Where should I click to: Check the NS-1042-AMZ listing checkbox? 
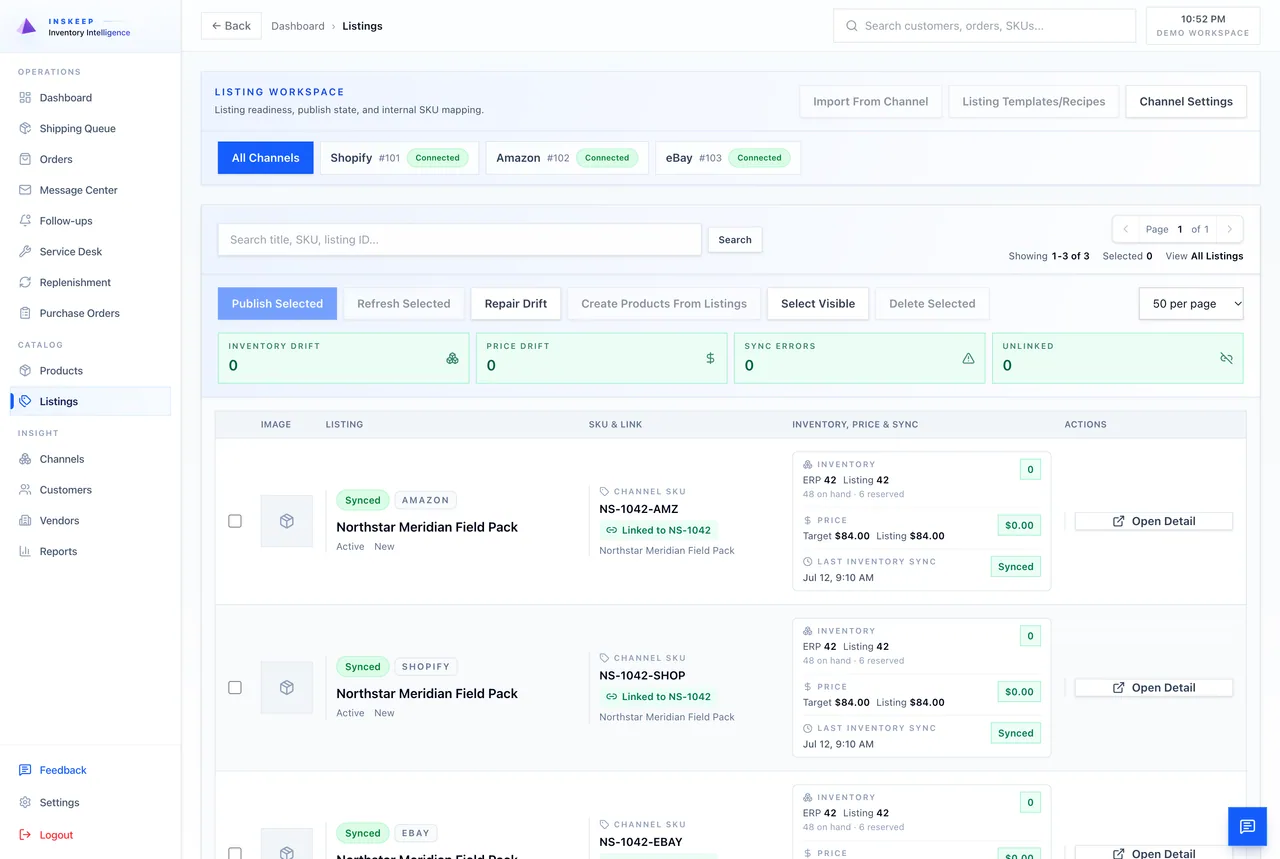click(235, 521)
